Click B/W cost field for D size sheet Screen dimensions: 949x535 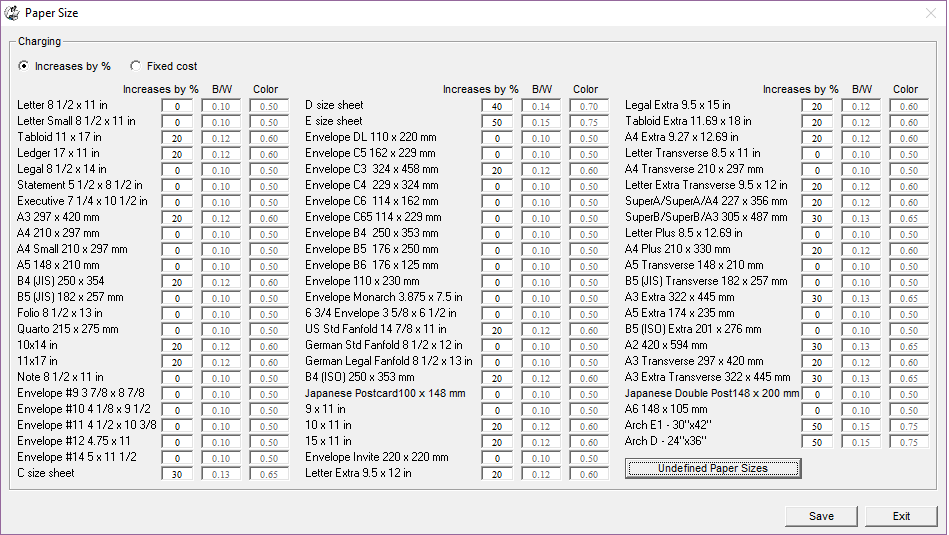click(541, 106)
